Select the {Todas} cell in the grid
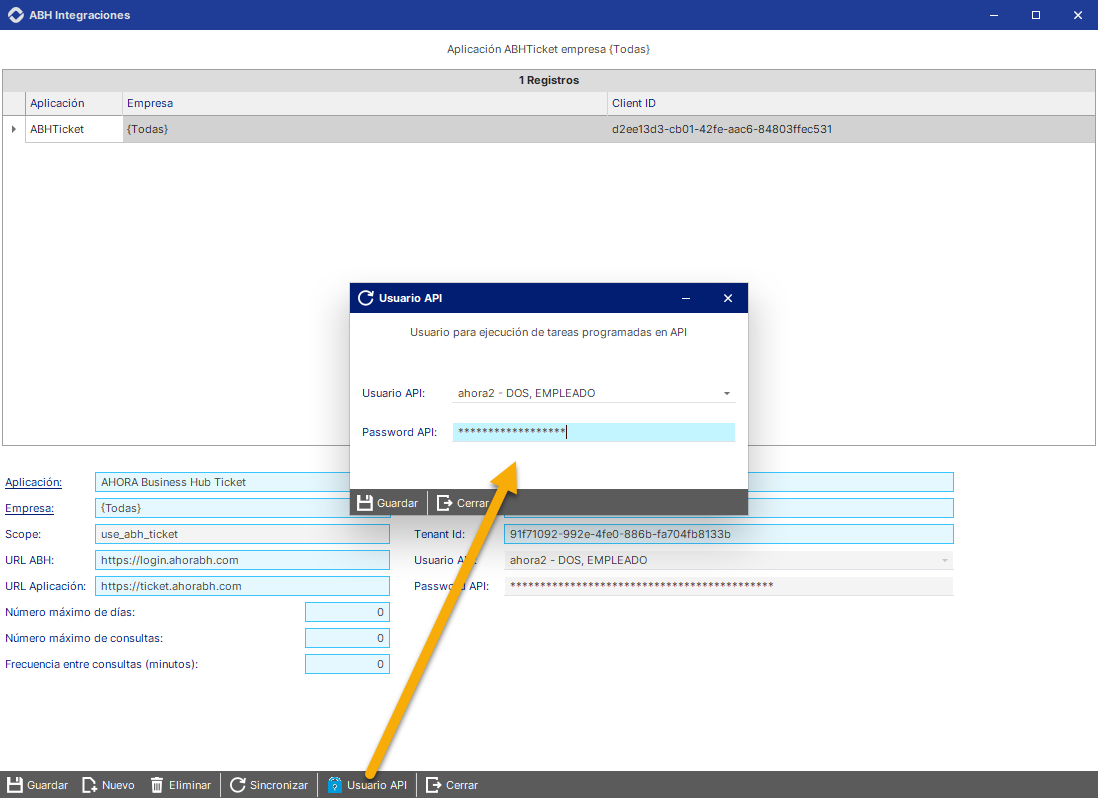Viewport: 1098px width, 798px height. tap(365, 129)
